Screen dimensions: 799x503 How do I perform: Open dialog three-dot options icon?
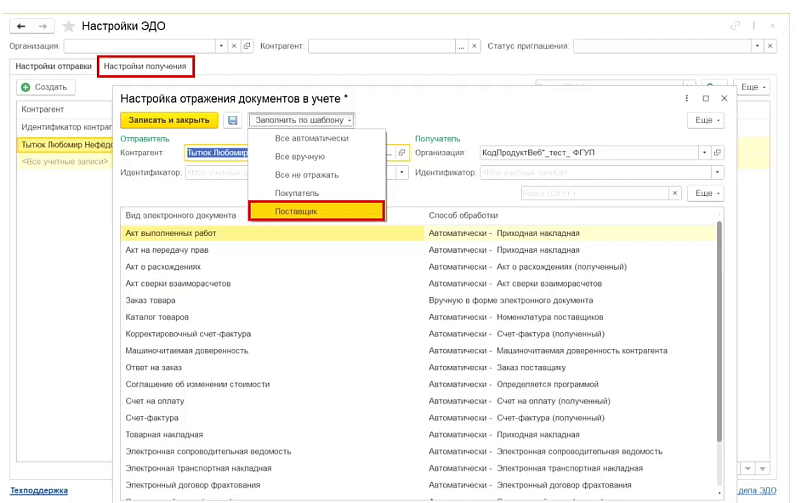click(686, 98)
